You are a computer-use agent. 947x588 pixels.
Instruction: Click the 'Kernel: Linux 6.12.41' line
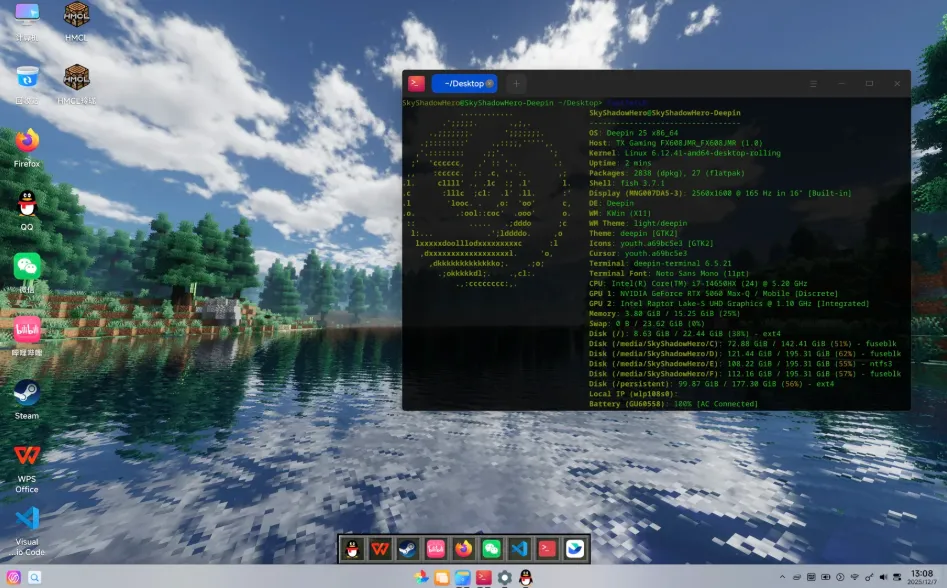click(x=685, y=153)
